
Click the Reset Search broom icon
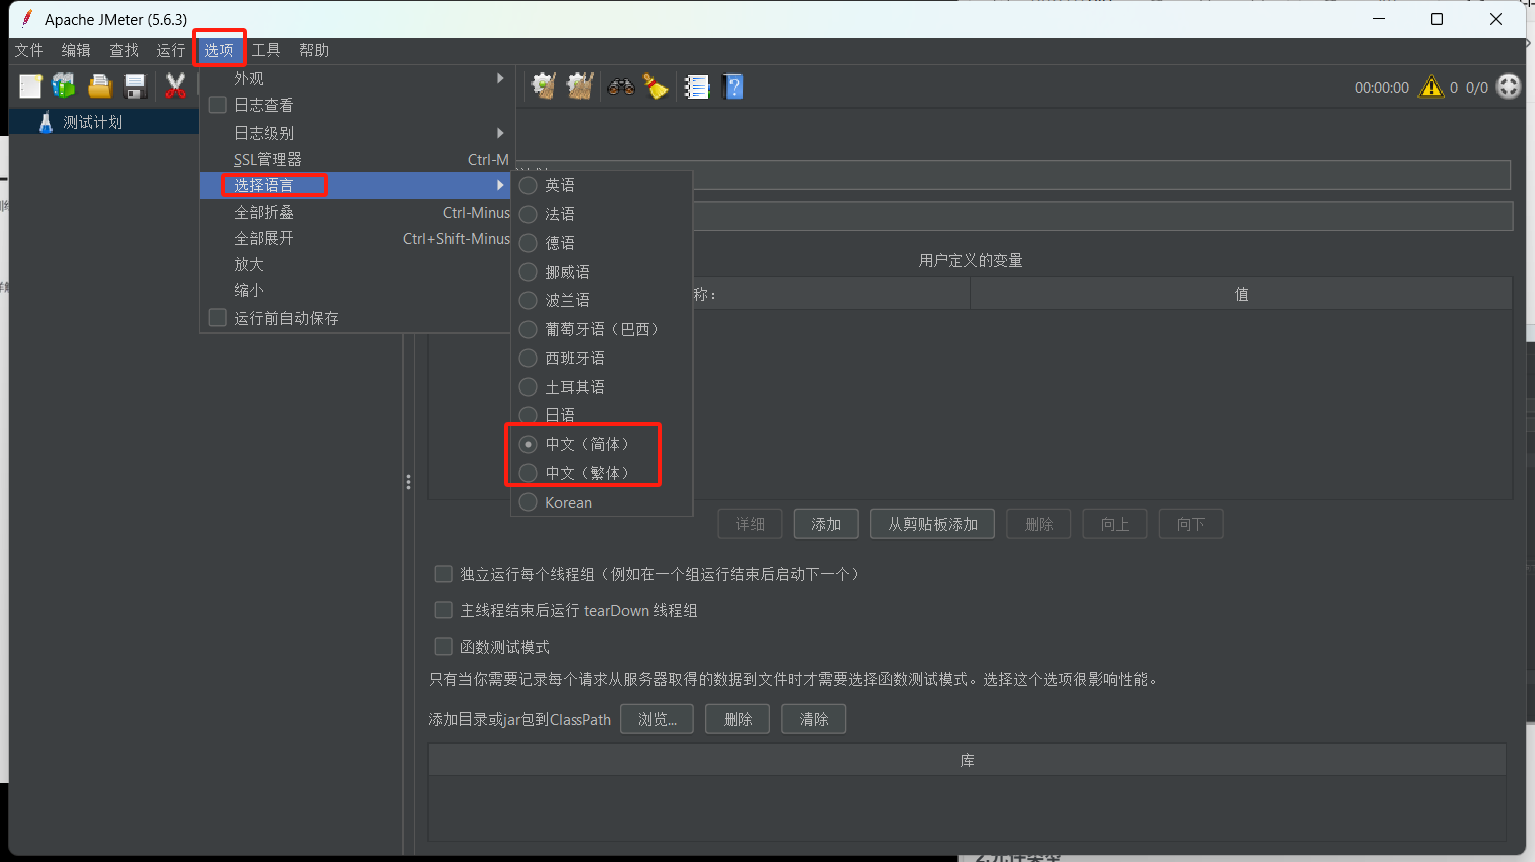click(x=655, y=87)
